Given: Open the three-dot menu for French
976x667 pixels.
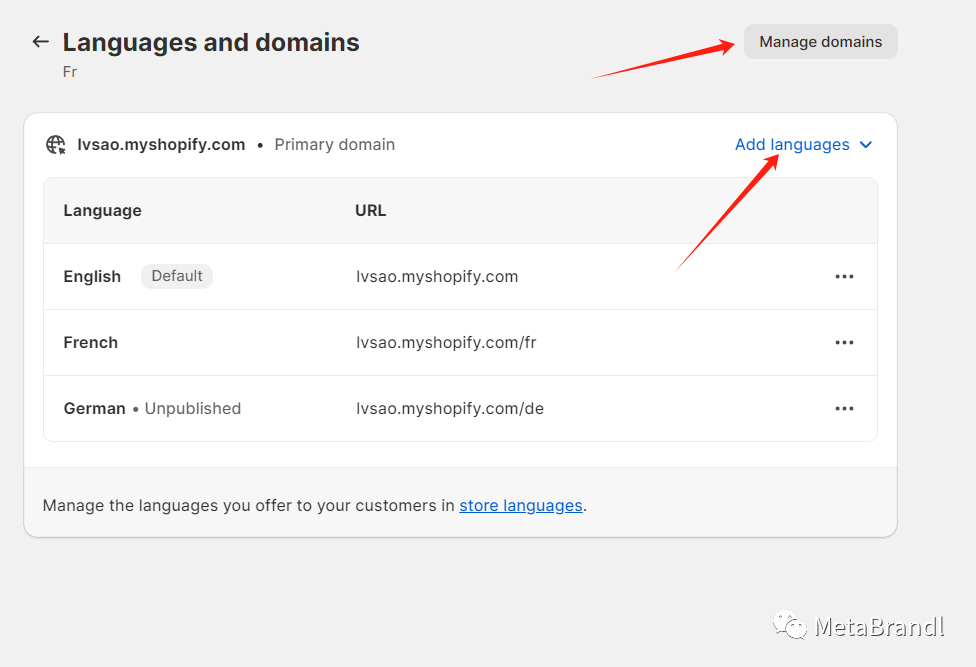Looking at the screenshot, I should point(844,342).
